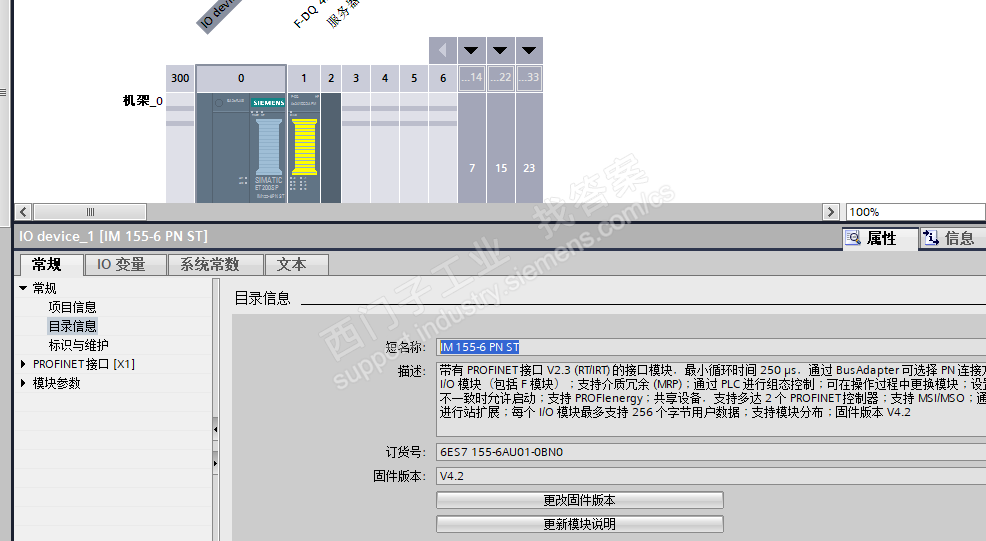Expand the 模块参数 node
986x541 pixels.
23,383
